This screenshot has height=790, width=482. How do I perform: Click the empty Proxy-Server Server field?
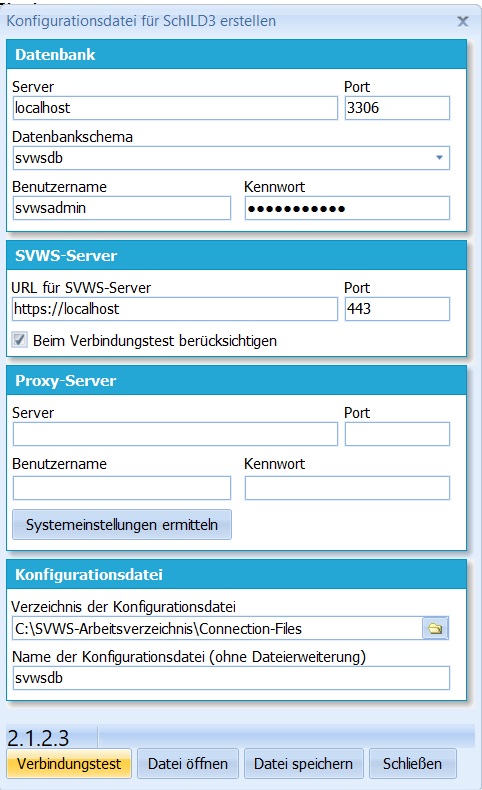tap(175, 434)
